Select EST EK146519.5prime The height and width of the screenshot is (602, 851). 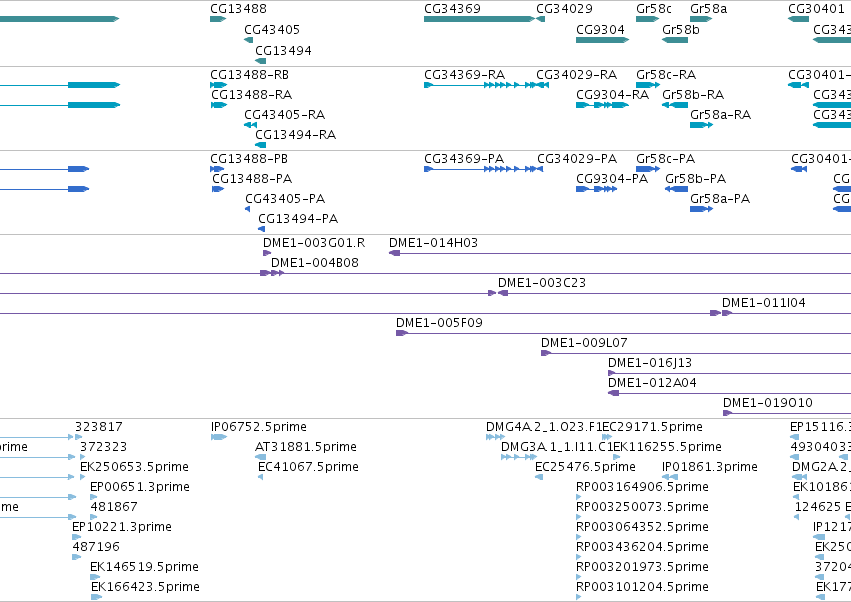pyautogui.click(x=144, y=567)
